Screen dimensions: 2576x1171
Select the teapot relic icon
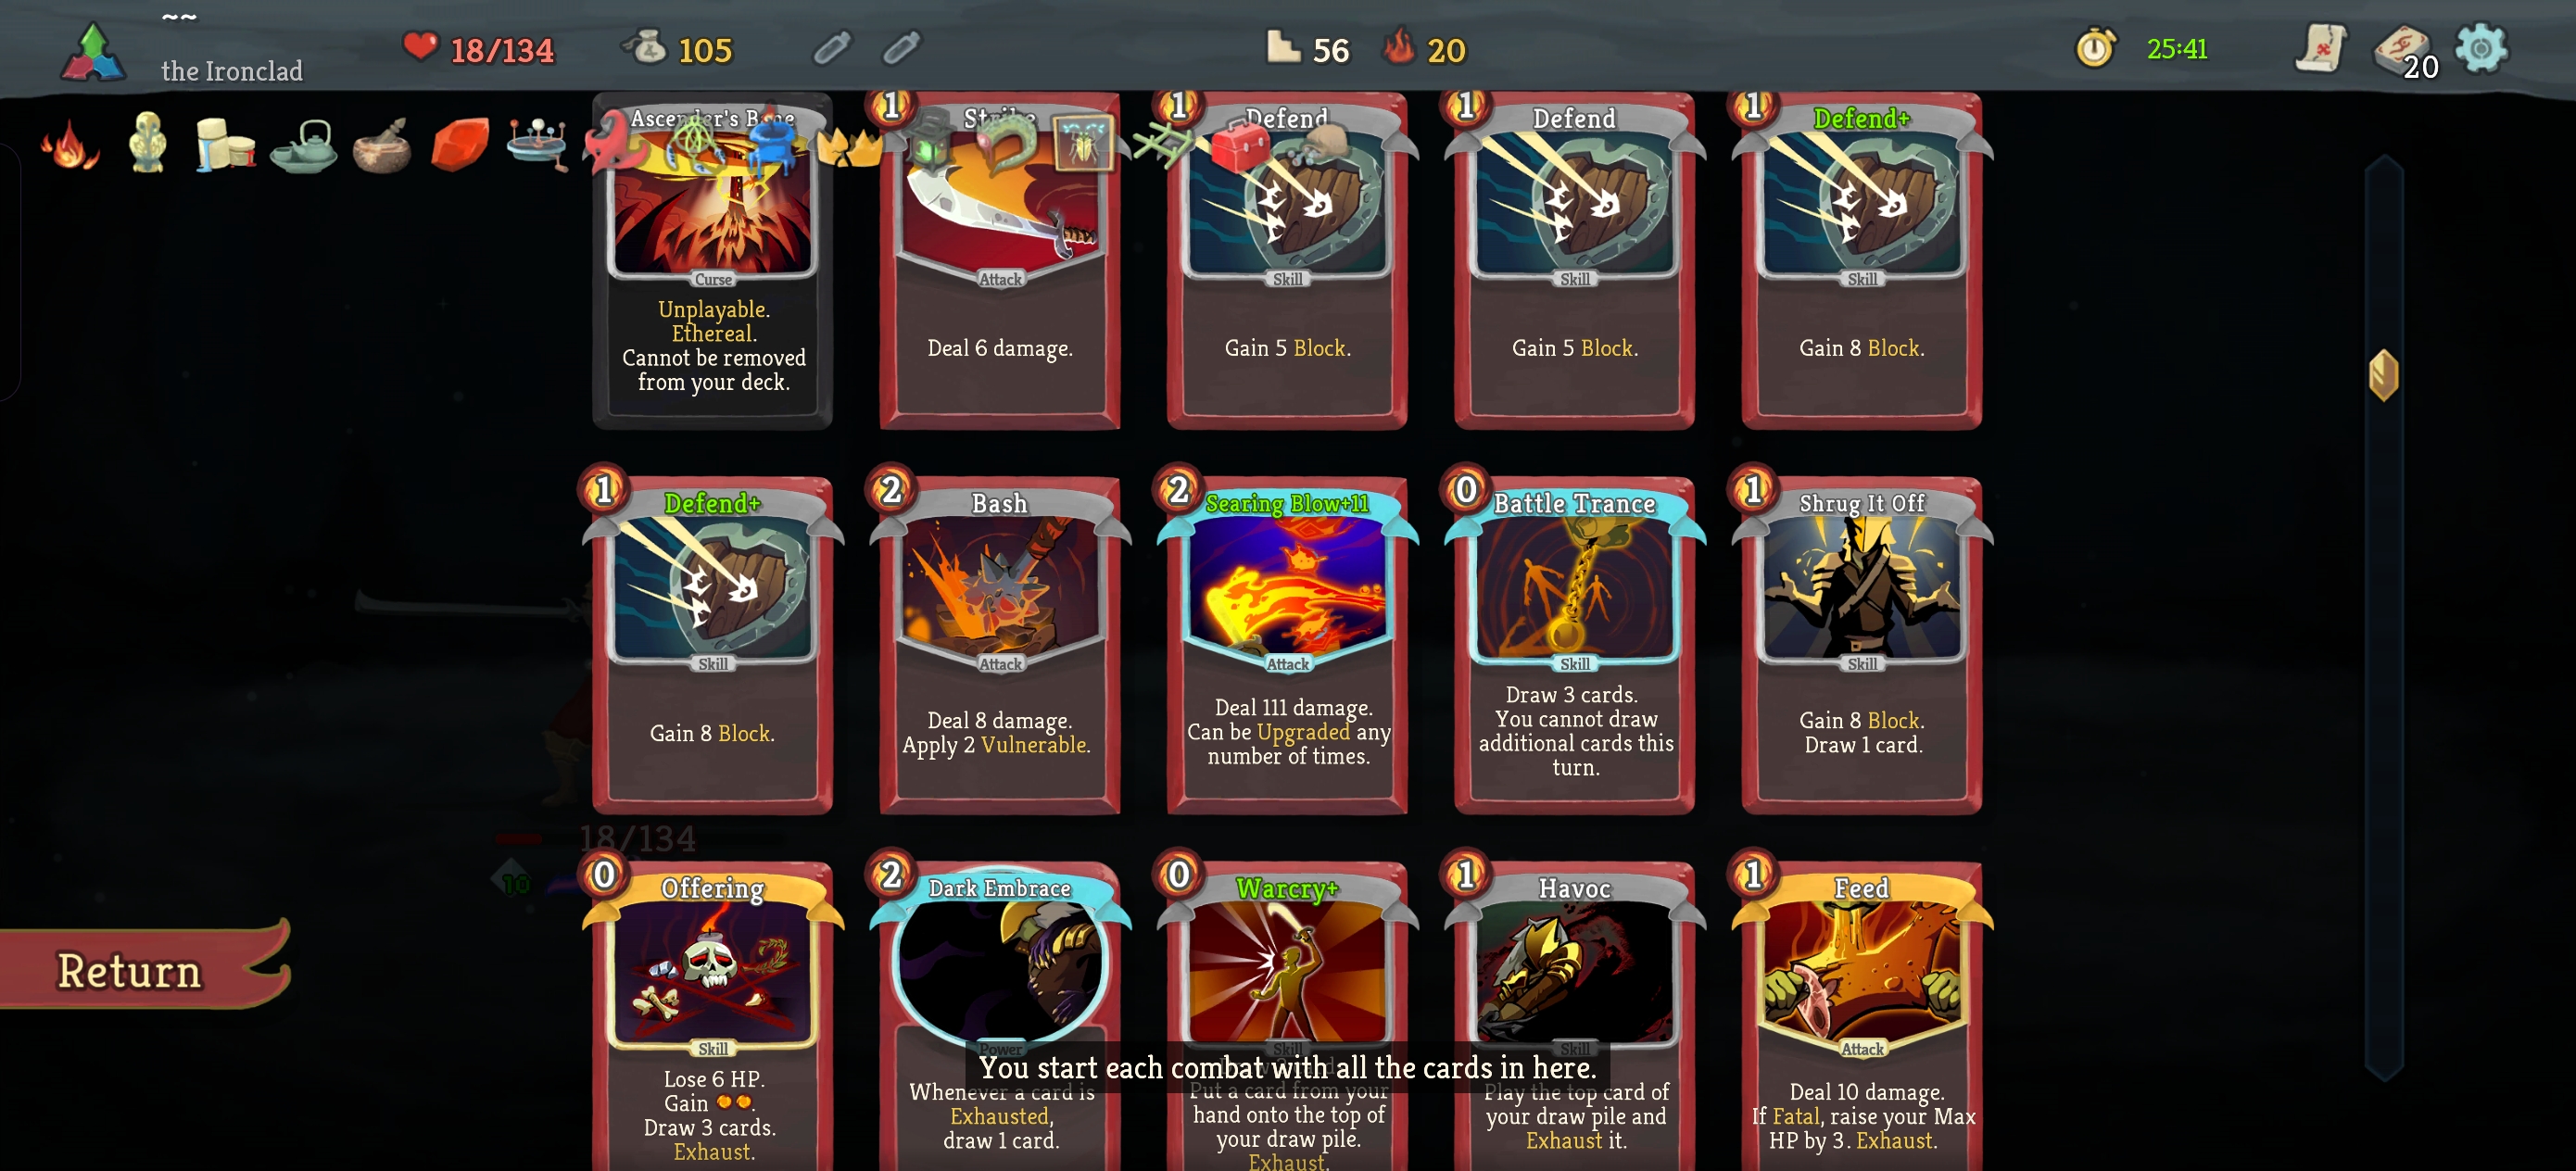(303, 147)
